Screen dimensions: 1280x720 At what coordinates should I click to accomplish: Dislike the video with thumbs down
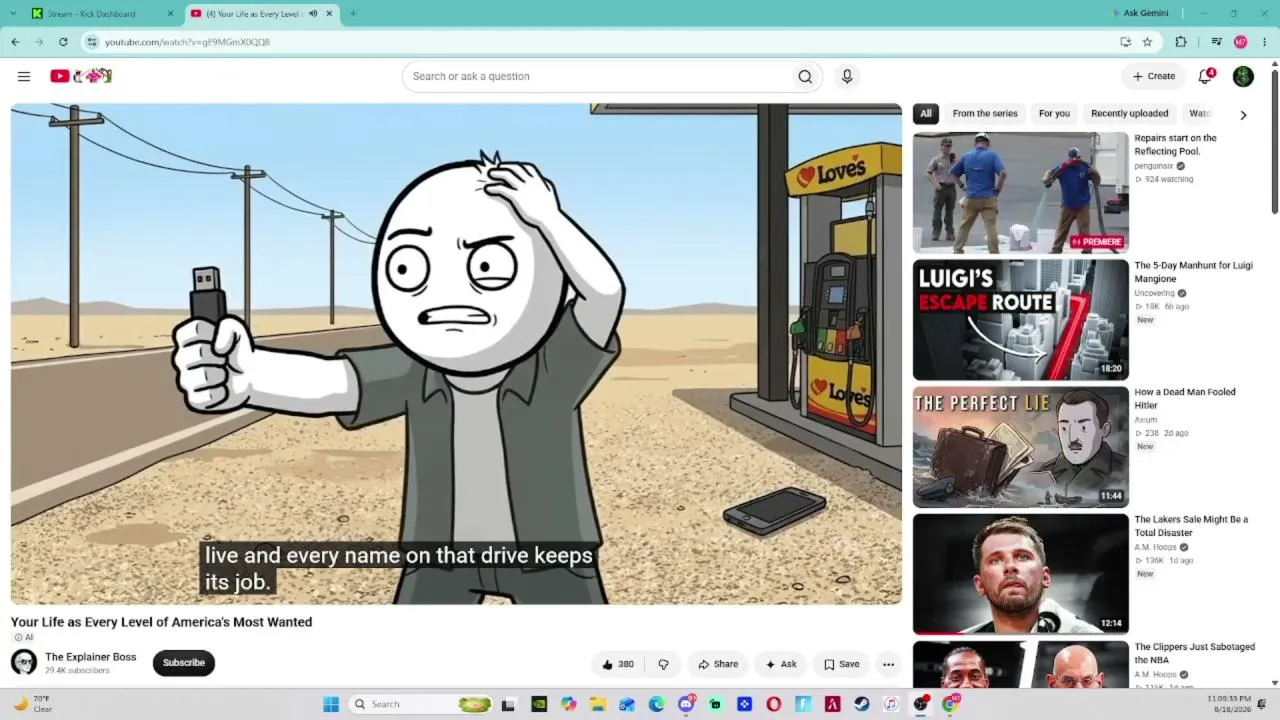tap(663, 664)
